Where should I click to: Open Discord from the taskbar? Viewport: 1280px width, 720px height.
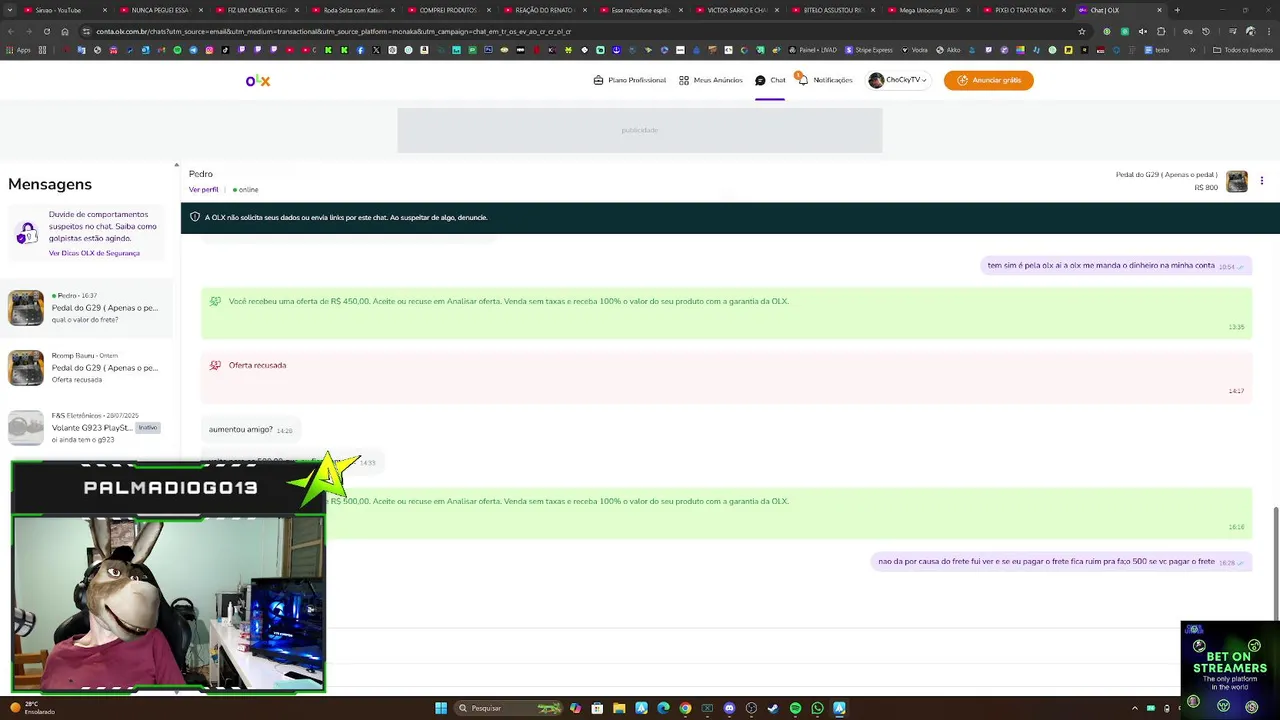click(x=729, y=708)
